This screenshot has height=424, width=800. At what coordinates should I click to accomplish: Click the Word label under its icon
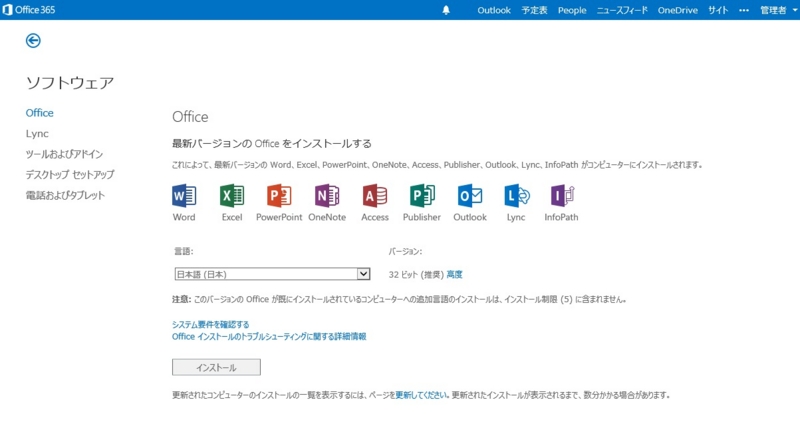pos(184,217)
